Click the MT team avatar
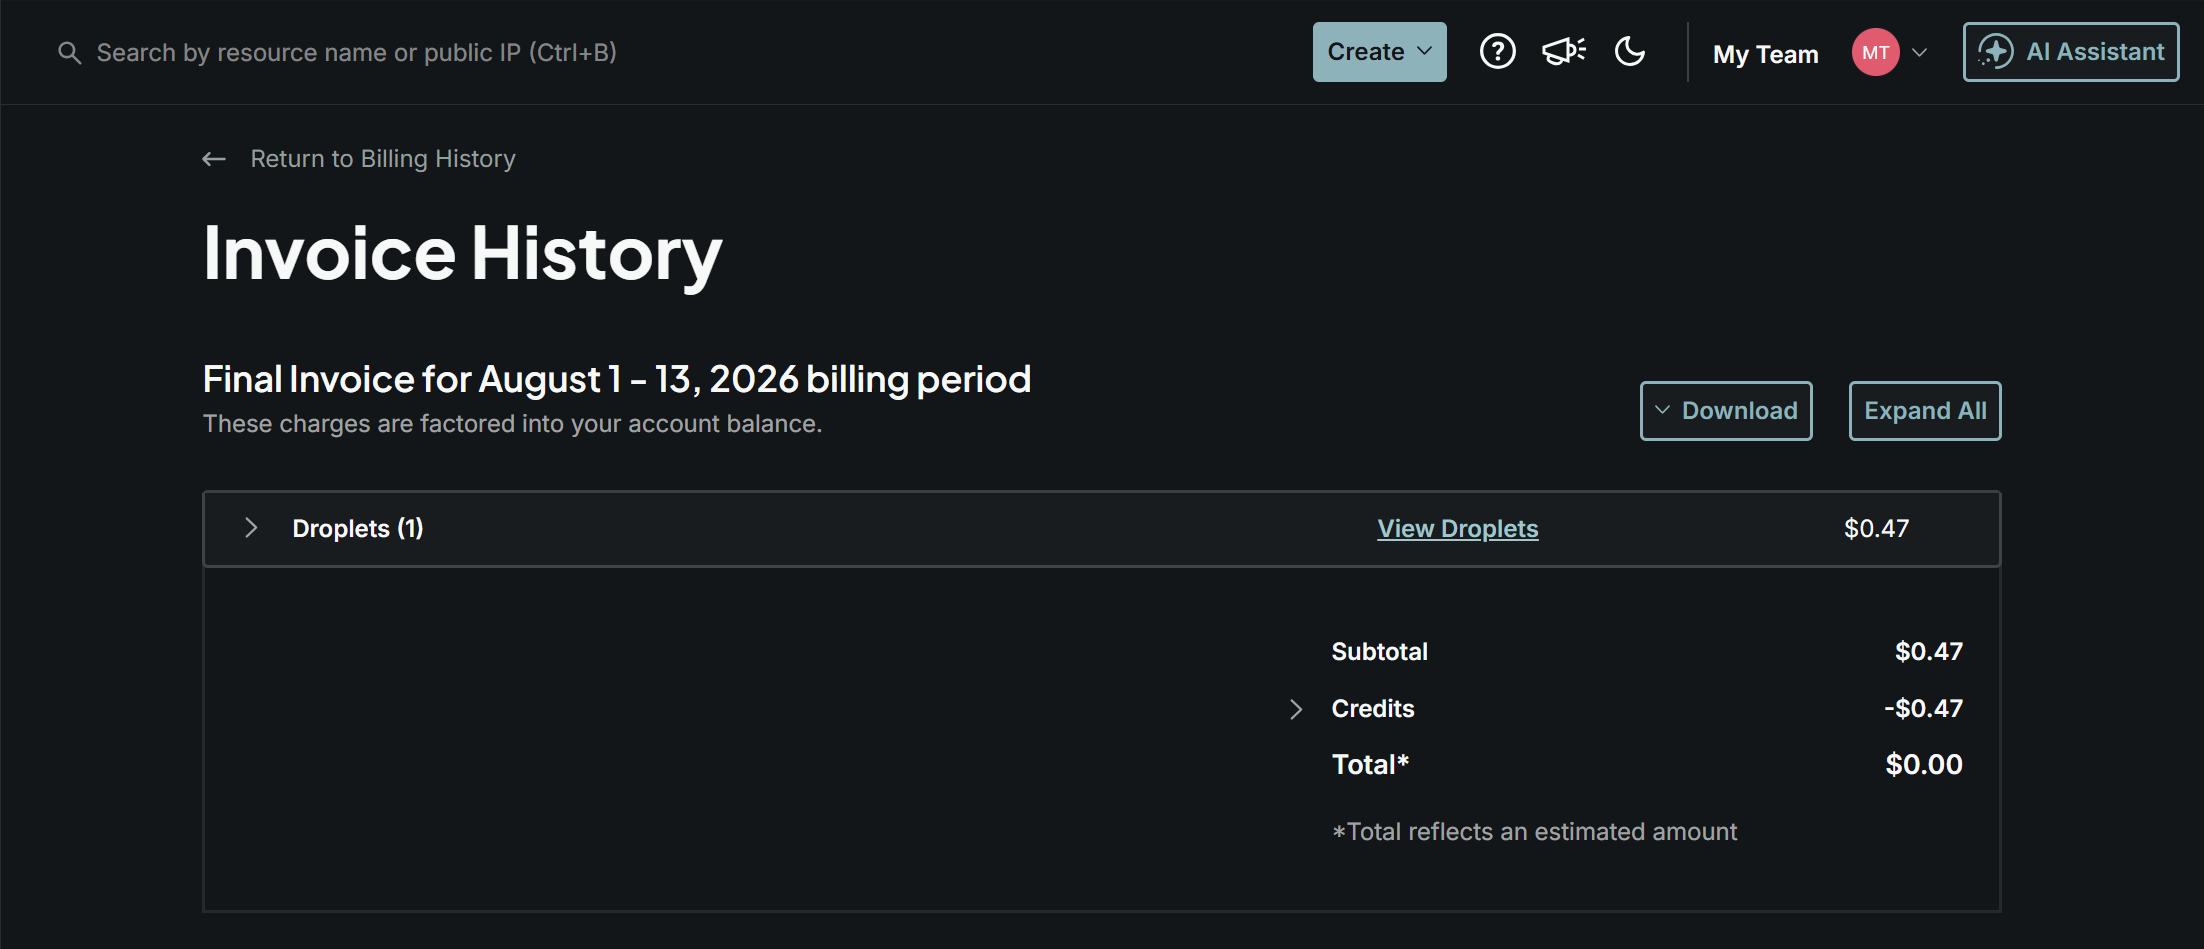The height and width of the screenshot is (949, 2204). point(1875,52)
